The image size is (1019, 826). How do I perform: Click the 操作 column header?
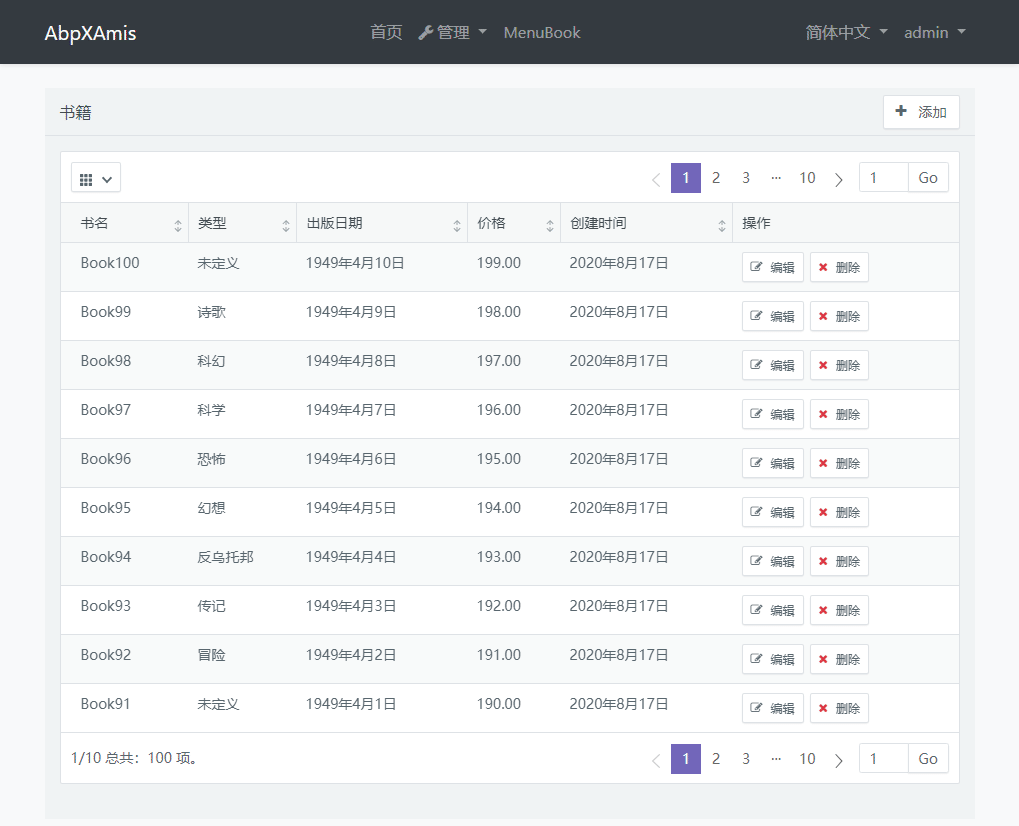(756, 223)
